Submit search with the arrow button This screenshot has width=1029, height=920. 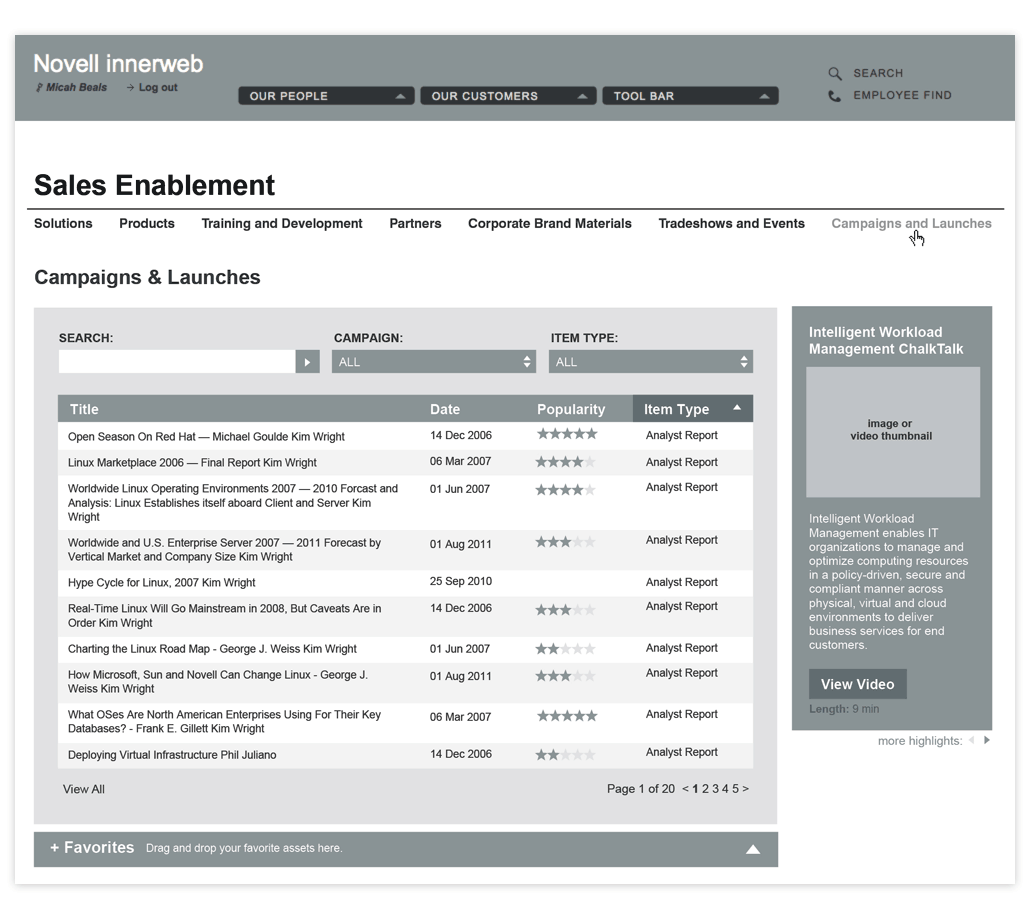point(307,362)
